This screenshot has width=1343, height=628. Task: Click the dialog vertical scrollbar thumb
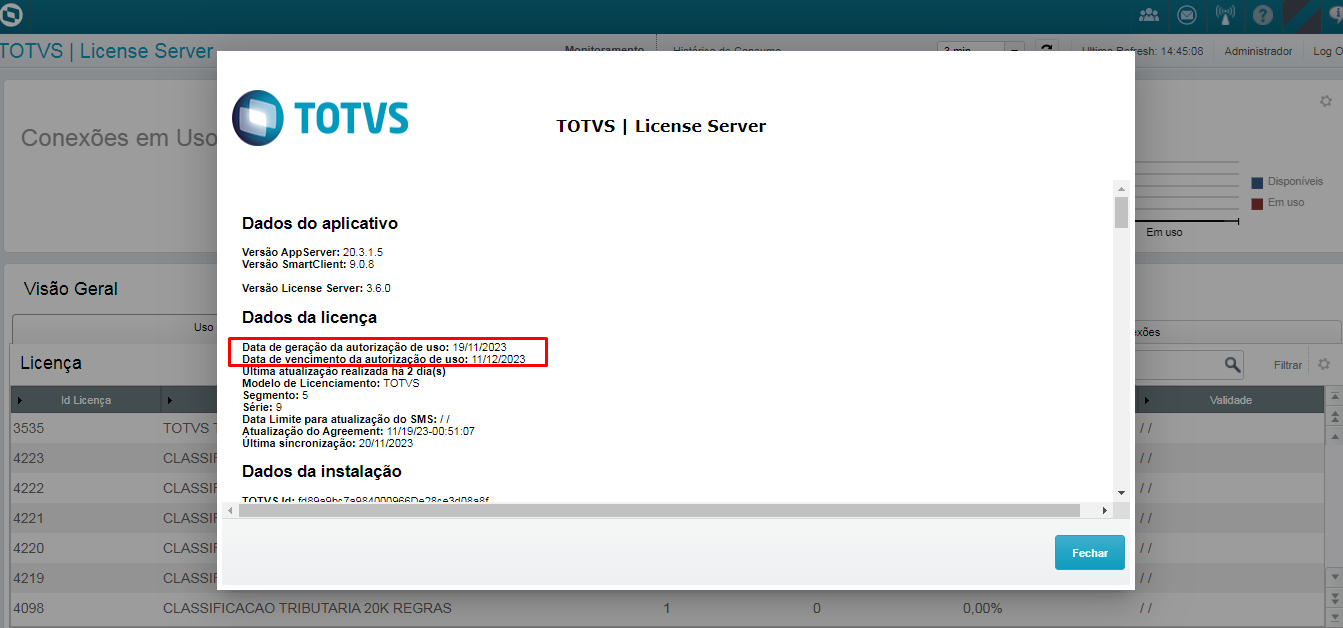coord(1121,212)
